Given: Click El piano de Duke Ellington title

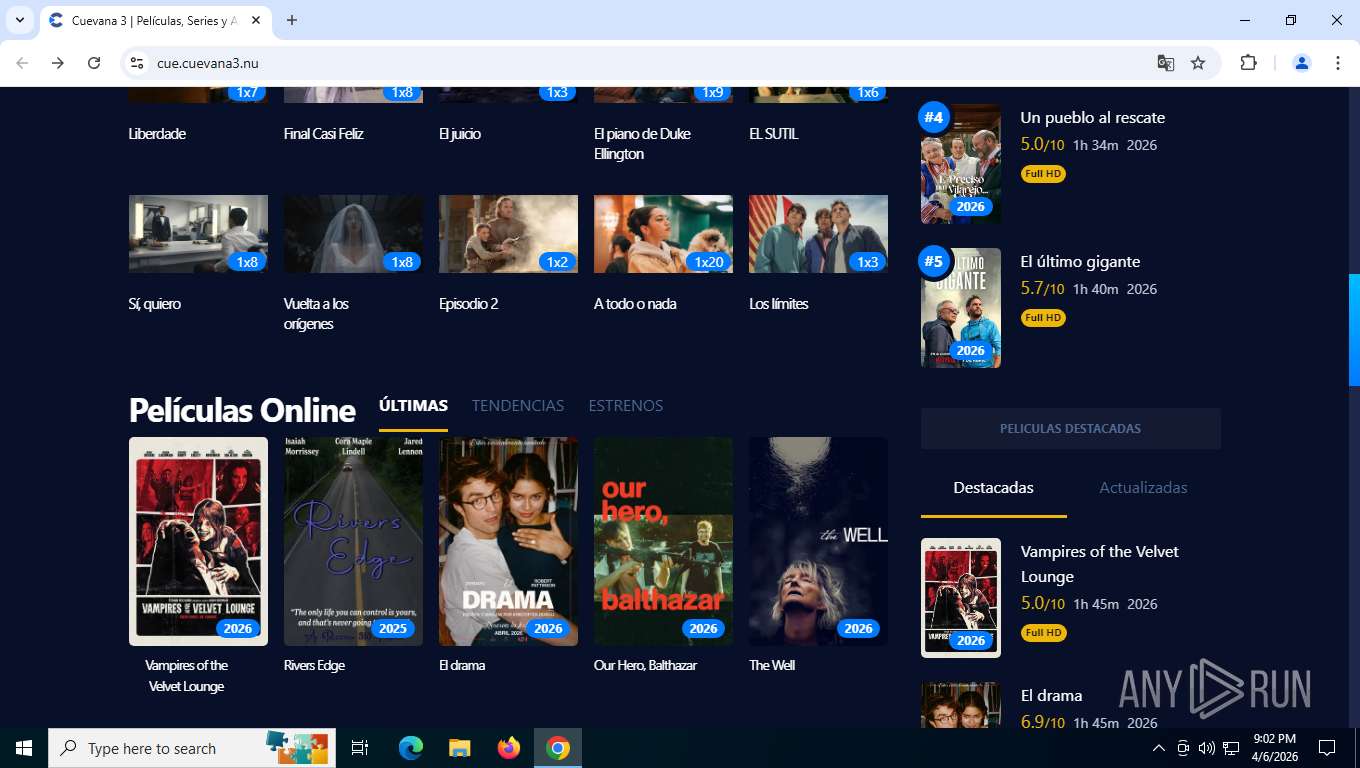Looking at the screenshot, I should click(x=642, y=144).
